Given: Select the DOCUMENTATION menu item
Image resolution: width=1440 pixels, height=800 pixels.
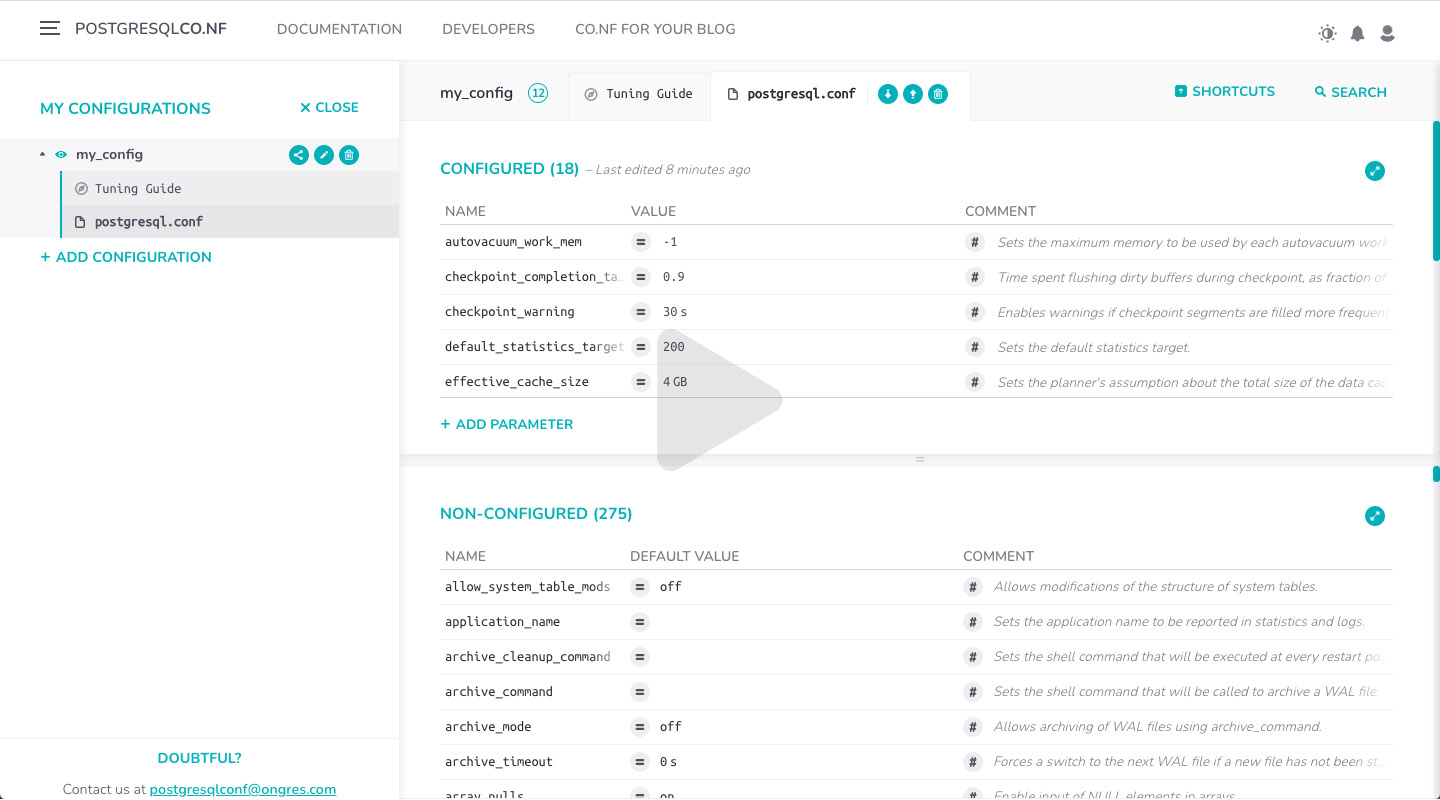Looking at the screenshot, I should (339, 29).
